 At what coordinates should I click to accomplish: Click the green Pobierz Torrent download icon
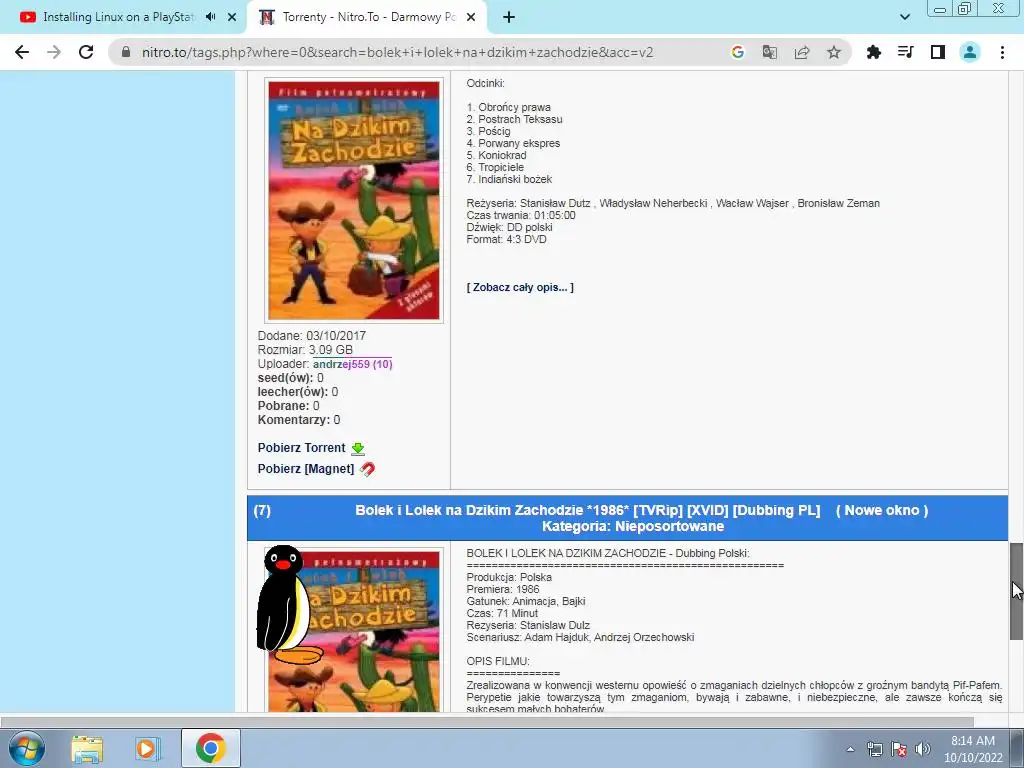click(x=358, y=449)
